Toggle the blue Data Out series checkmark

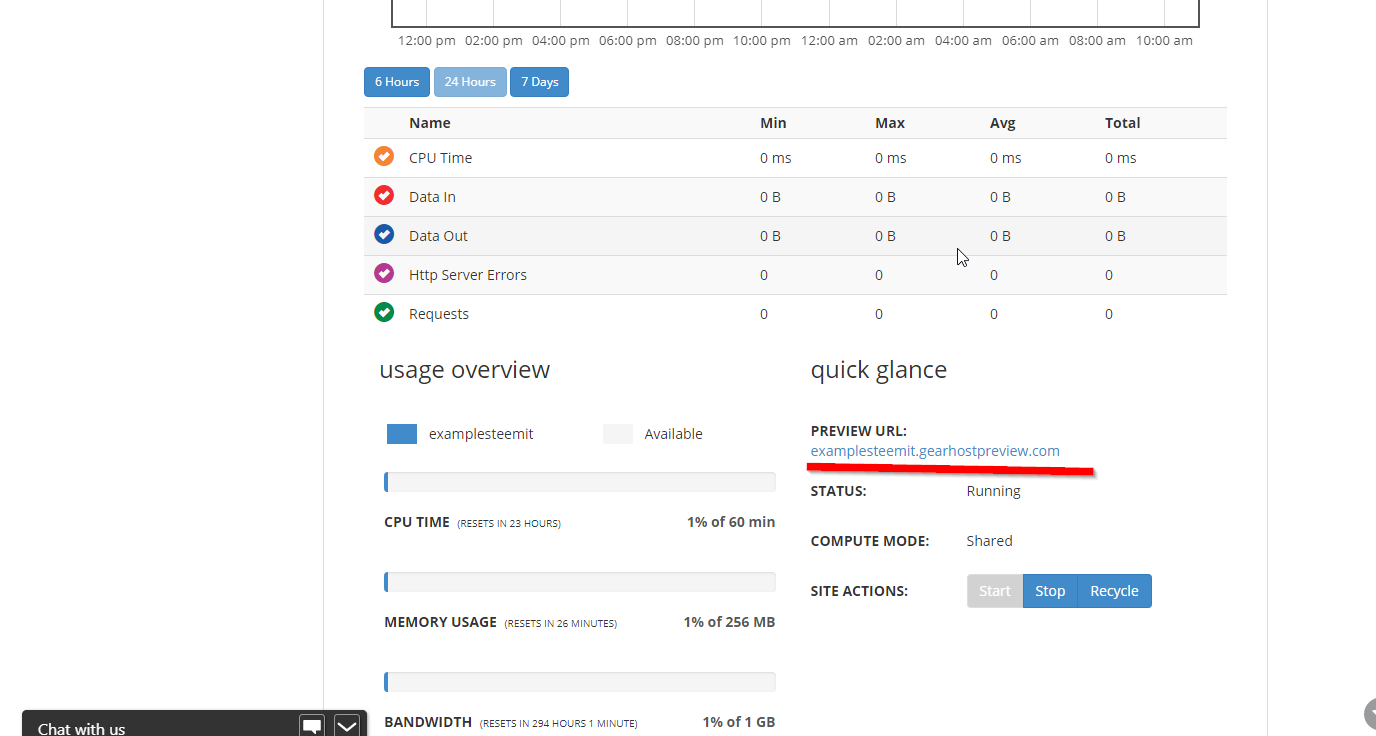pos(384,235)
